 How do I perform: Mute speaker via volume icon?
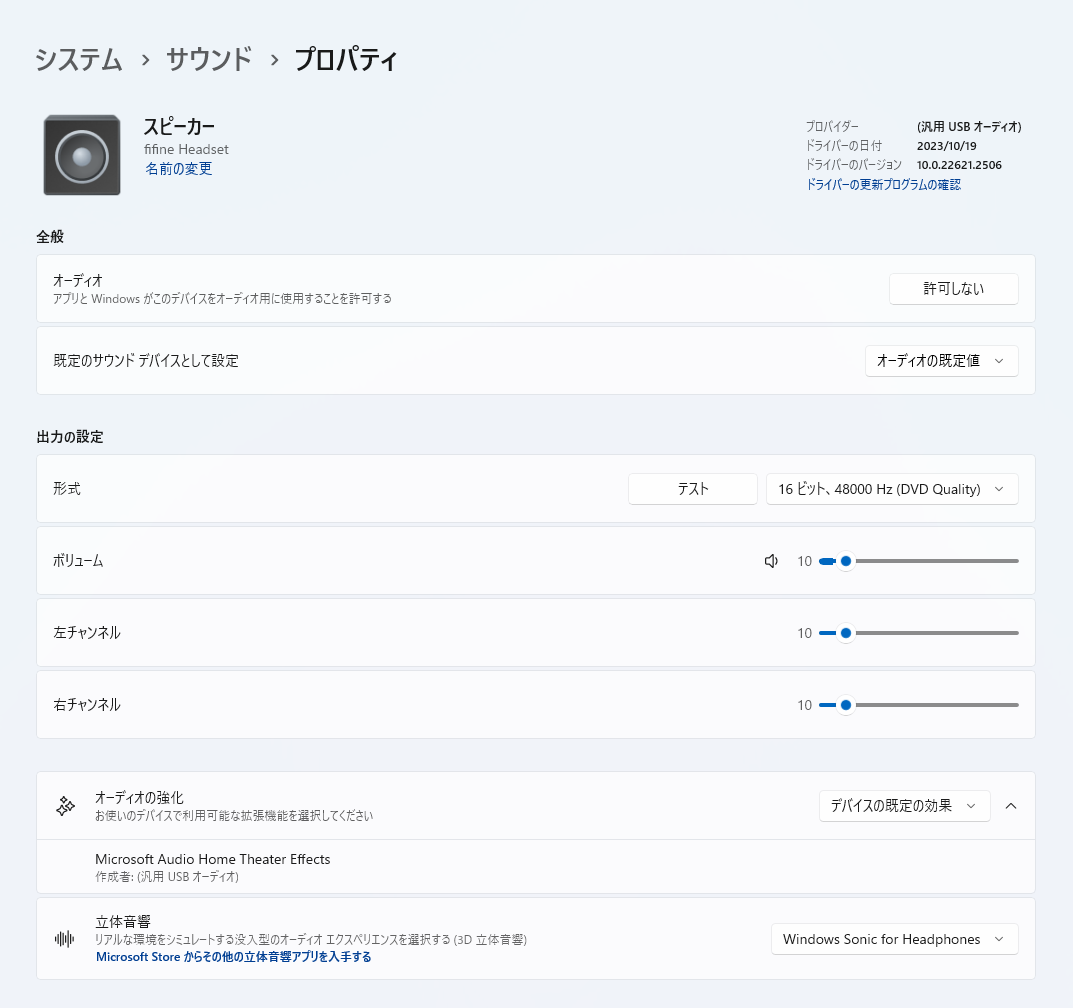tap(771, 561)
